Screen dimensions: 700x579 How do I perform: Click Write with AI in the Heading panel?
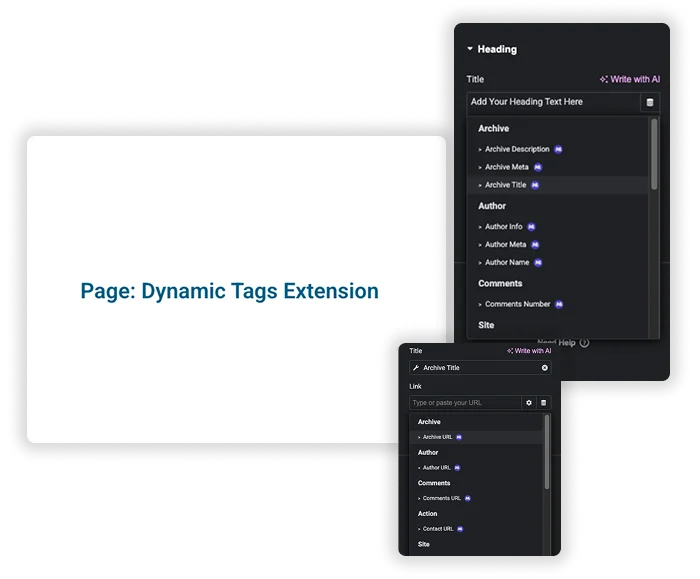coord(630,79)
